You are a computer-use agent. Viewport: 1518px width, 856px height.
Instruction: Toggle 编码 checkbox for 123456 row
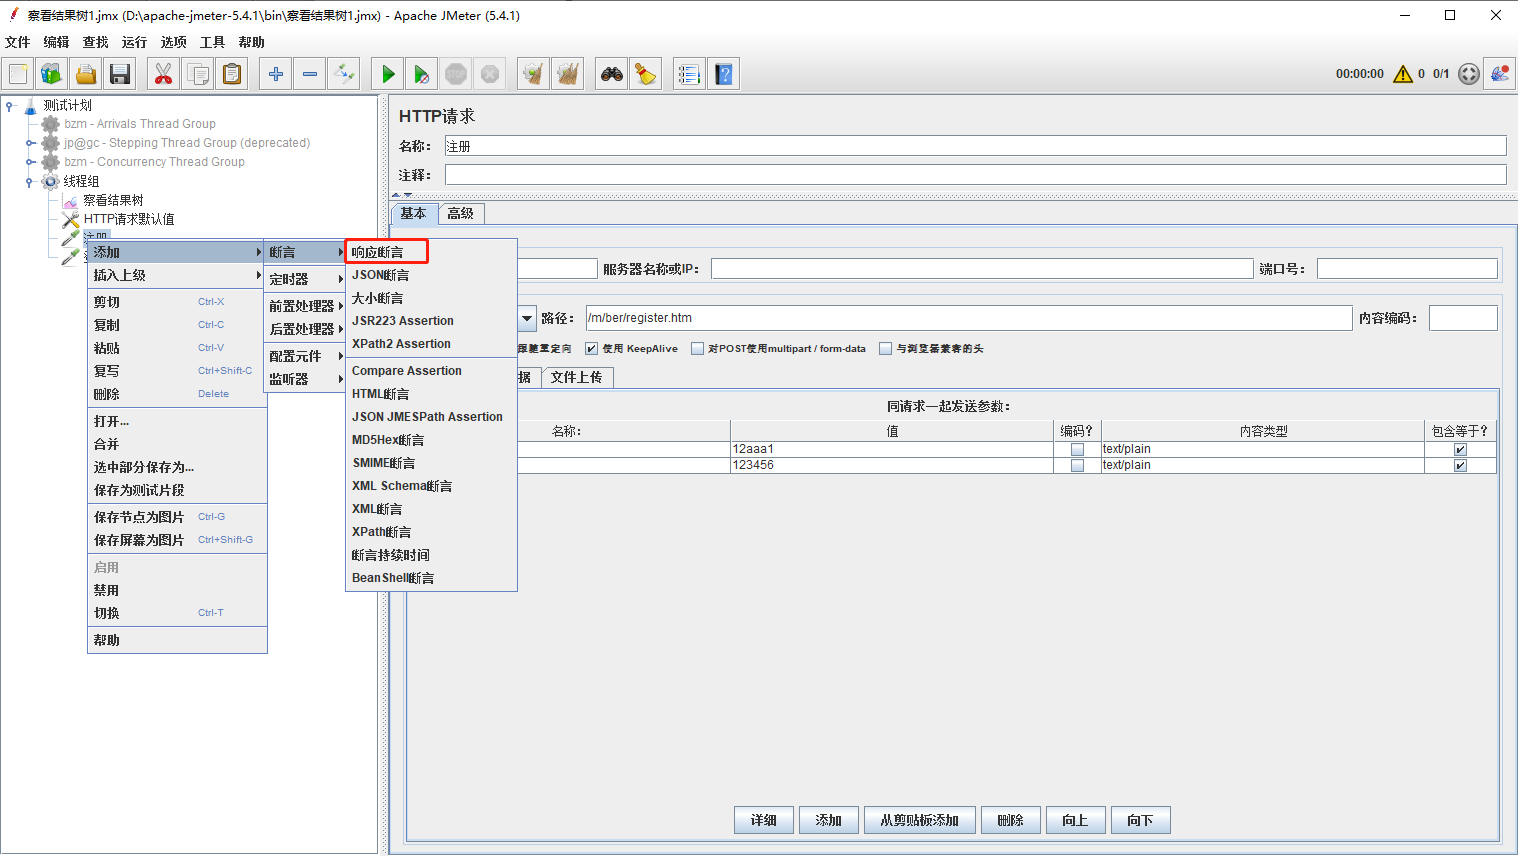[1077, 466]
